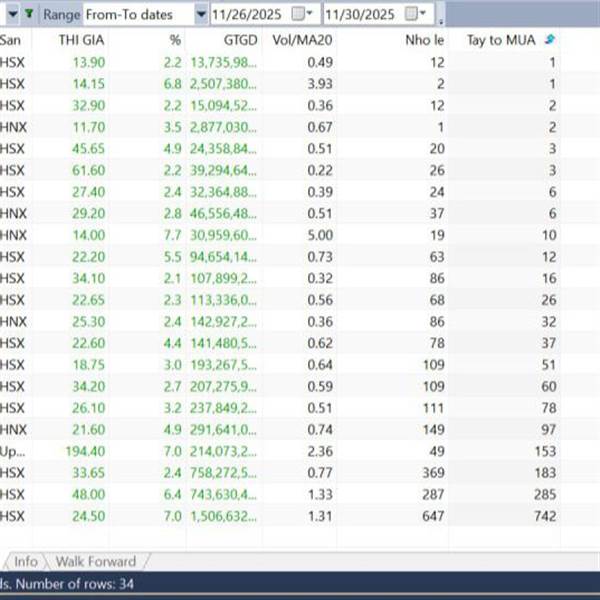
Task: Open the Range 'From-To dates' dropdown
Action: coord(201,15)
